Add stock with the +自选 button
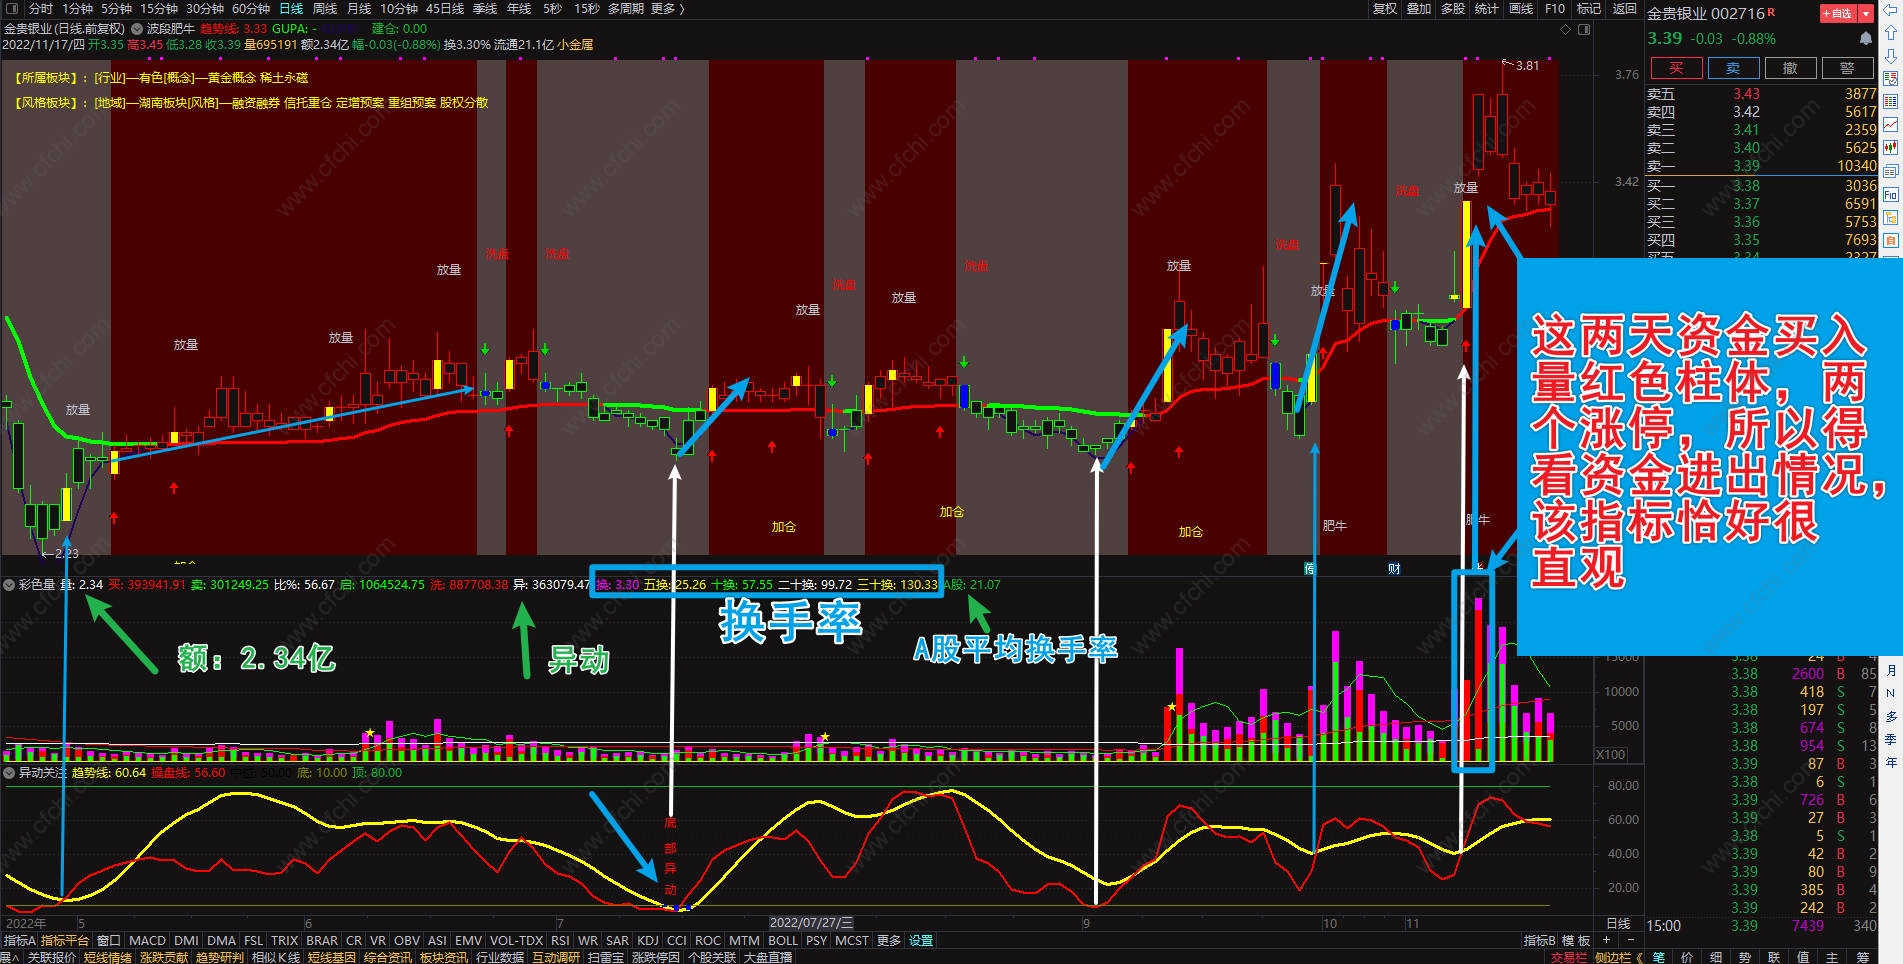Screen dimensions: 1903x964 click(x=1837, y=13)
